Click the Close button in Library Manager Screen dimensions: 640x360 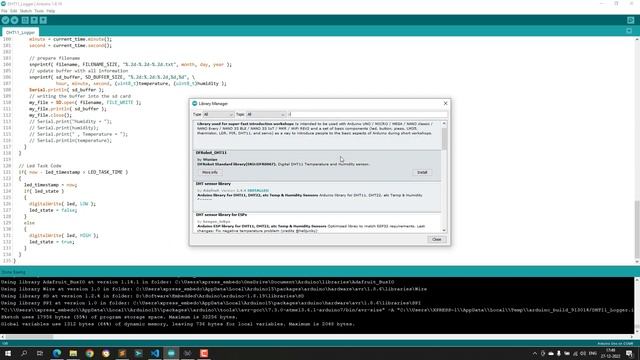(x=436, y=239)
